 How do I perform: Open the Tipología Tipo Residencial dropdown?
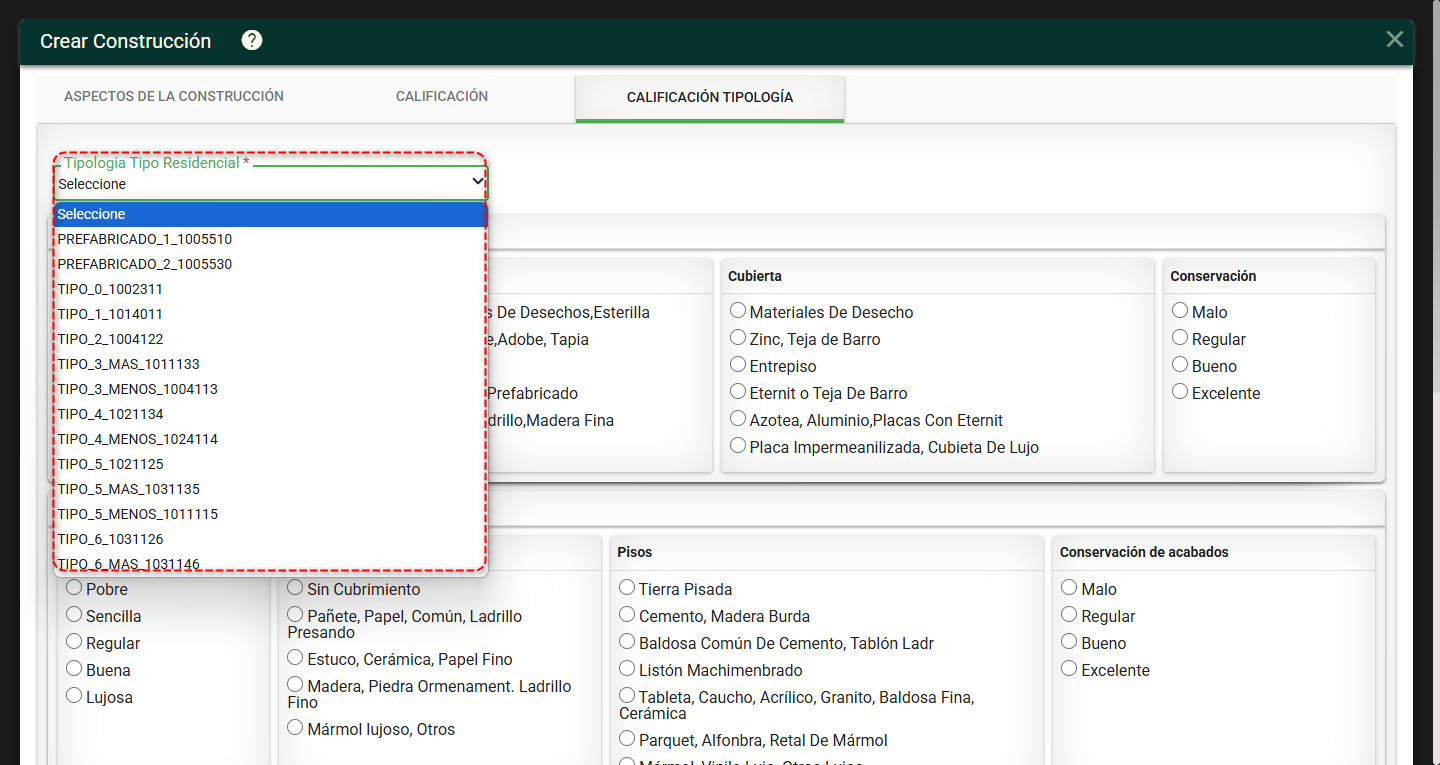[270, 183]
